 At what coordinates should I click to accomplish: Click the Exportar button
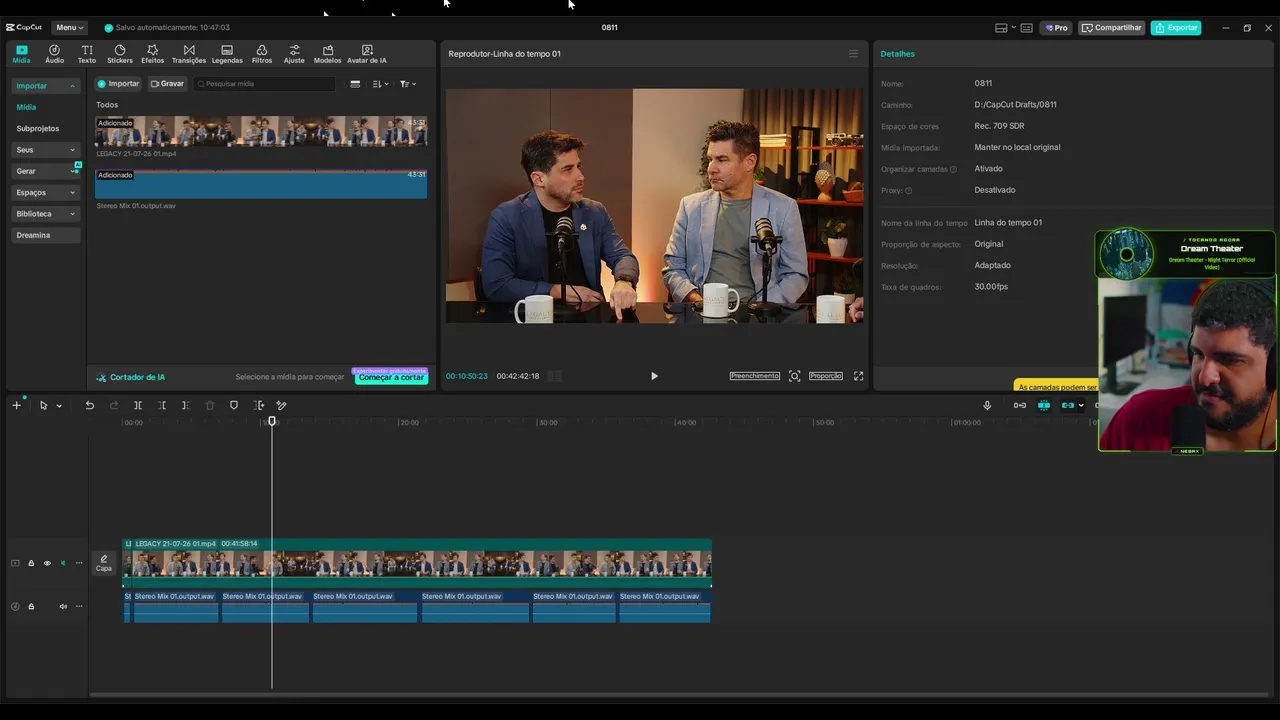pyautogui.click(x=1176, y=28)
